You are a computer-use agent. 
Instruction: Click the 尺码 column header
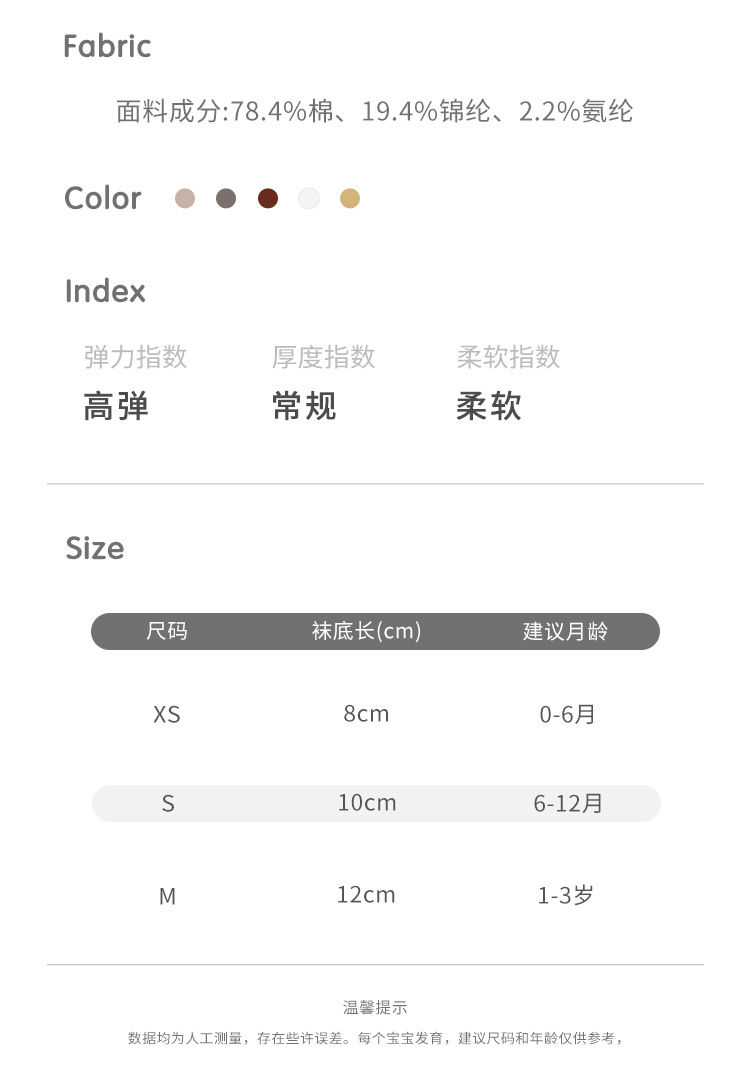pyautogui.click(x=167, y=631)
